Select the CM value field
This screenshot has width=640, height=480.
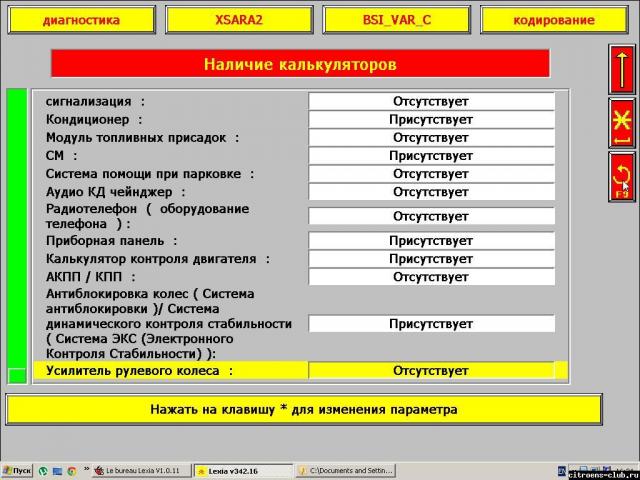tap(431, 156)
